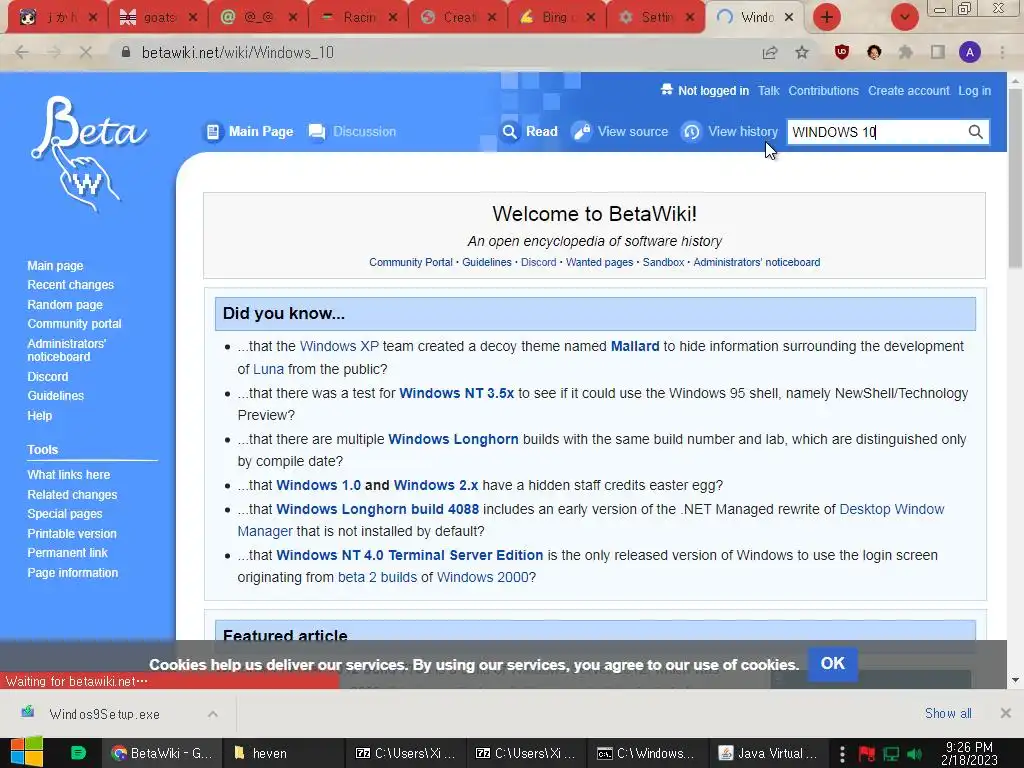Open the Main Page tab on wiki

(x=249, y=132)
